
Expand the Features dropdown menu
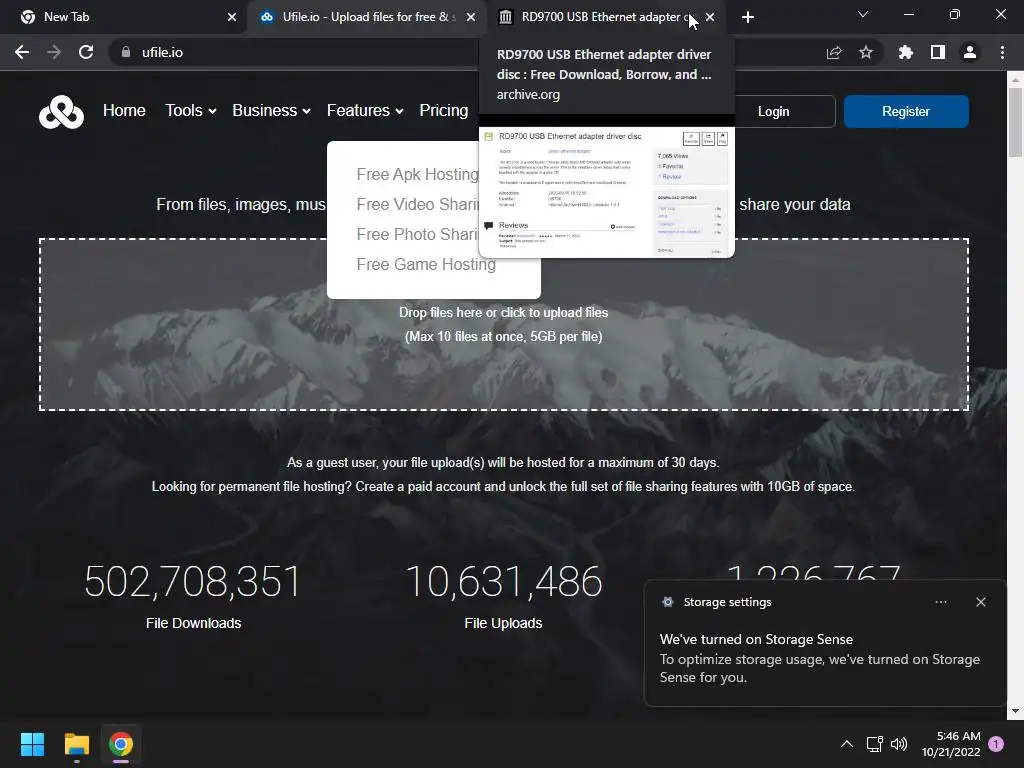click(364, 110)
